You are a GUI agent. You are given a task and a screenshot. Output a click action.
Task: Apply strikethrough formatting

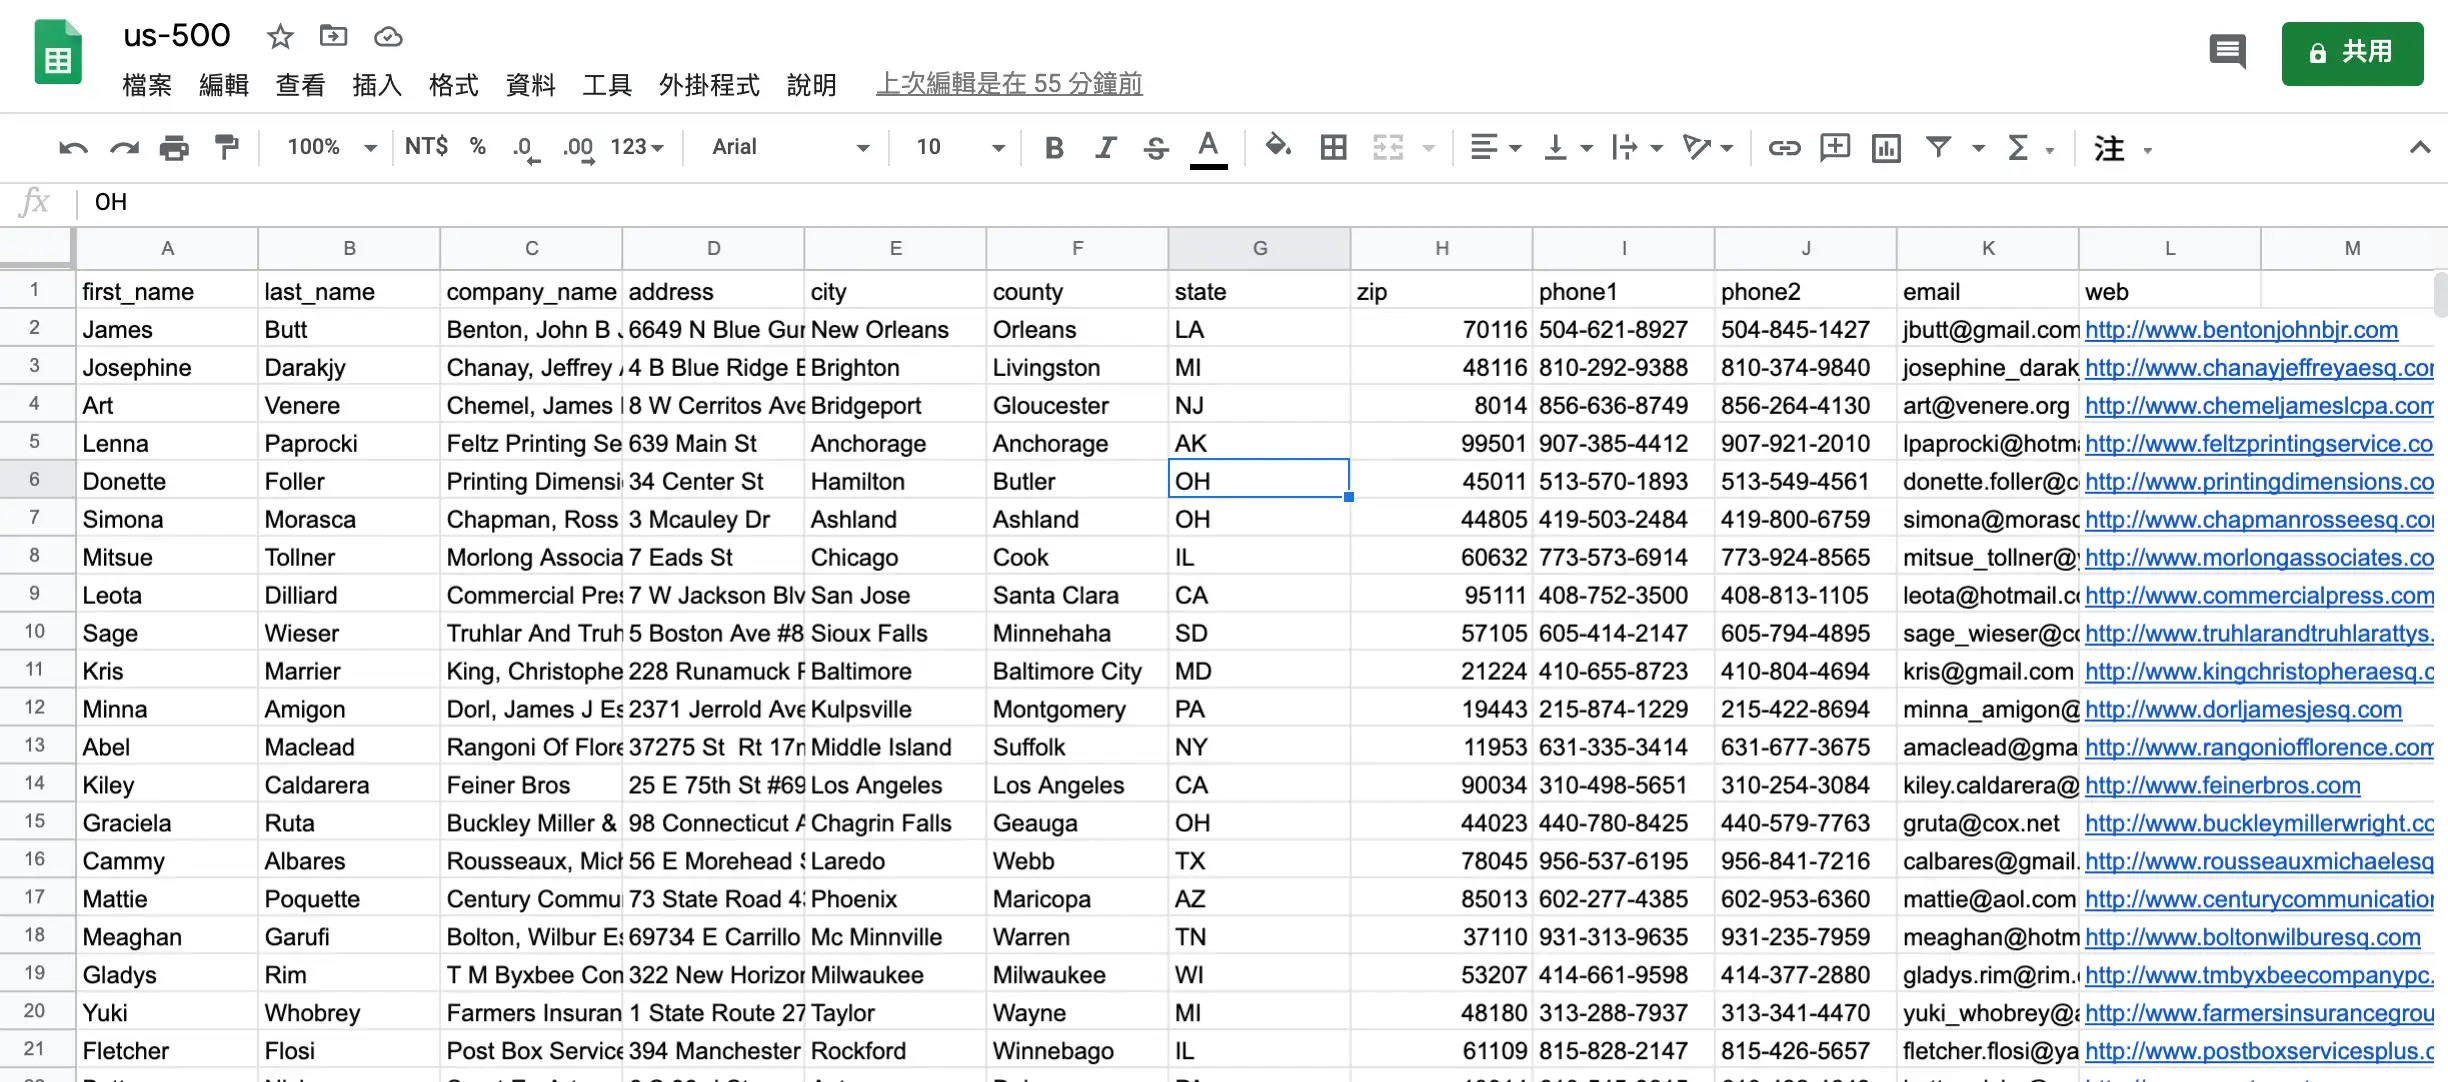pos(1156,147)
